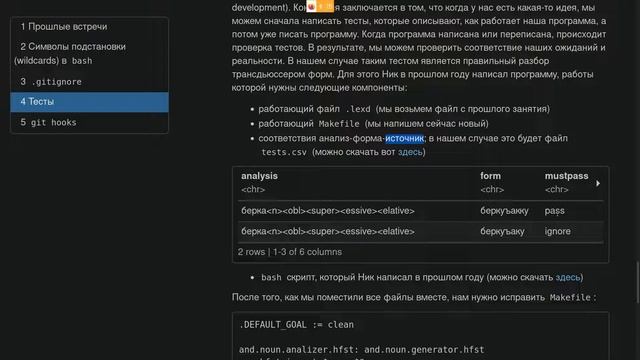
Task: Select the cell 'беркуъакку'
Action: (x=504, y=211)
